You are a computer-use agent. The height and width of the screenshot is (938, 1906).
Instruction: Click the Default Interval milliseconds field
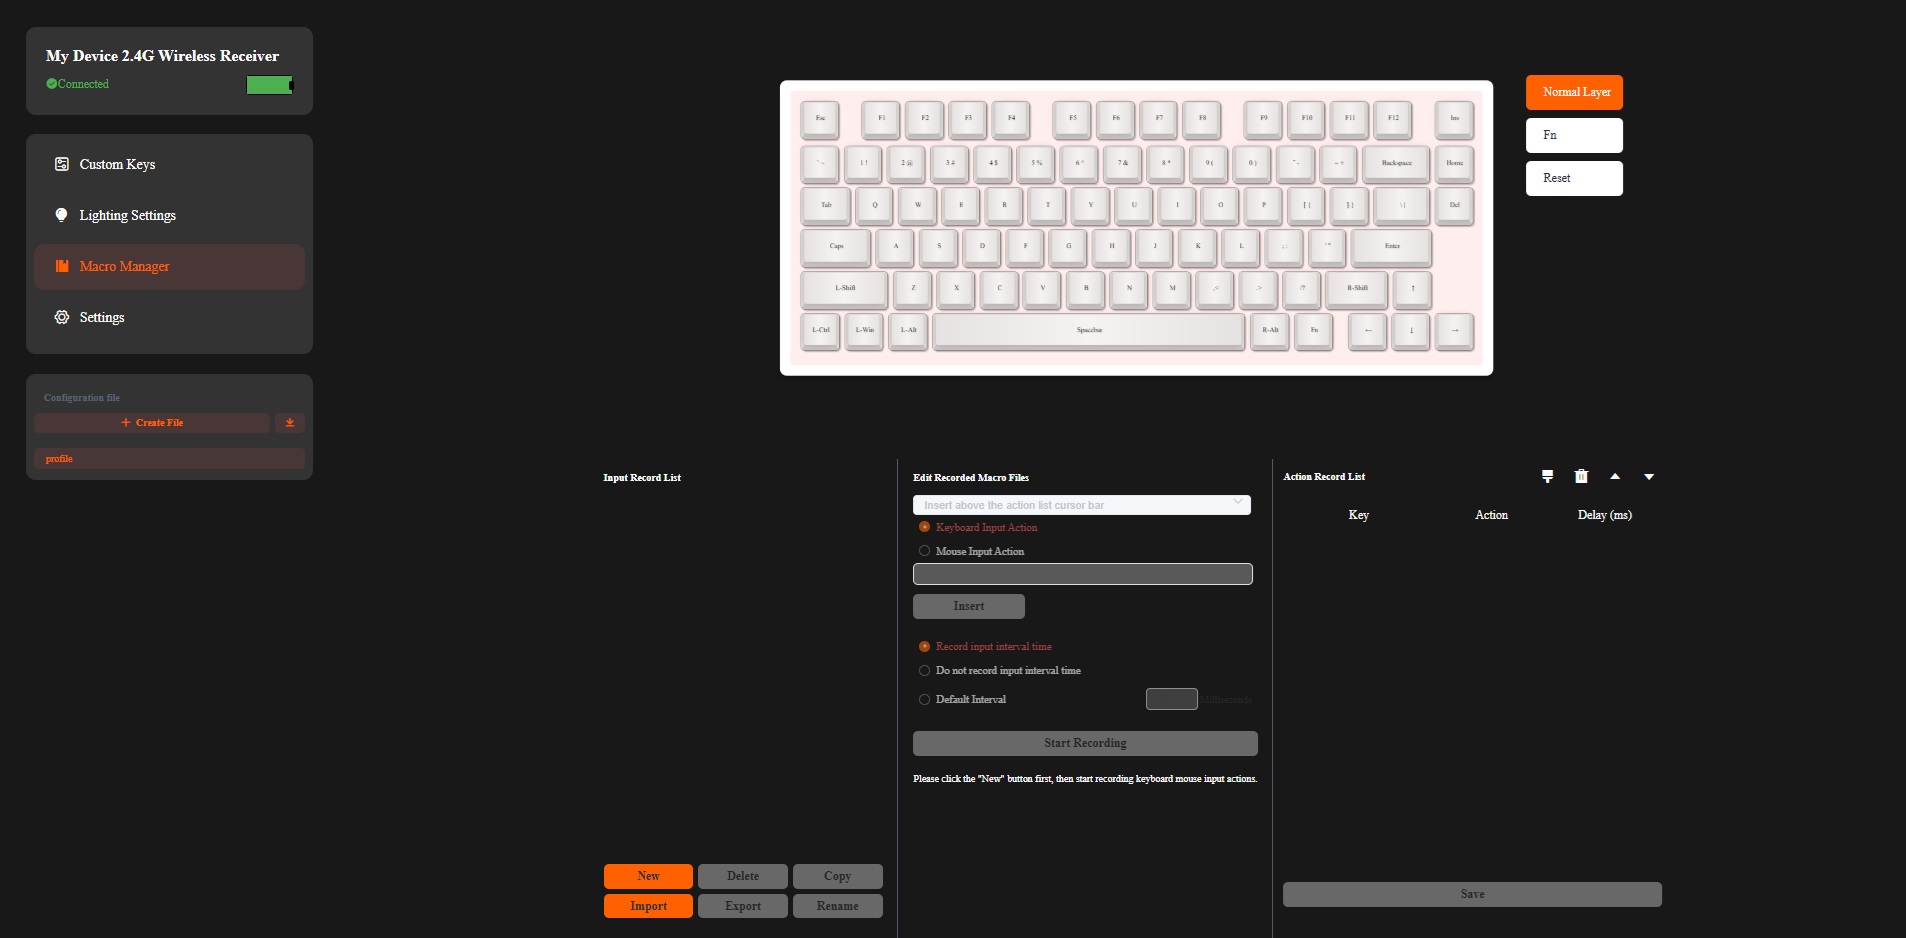click(1172, 699)
